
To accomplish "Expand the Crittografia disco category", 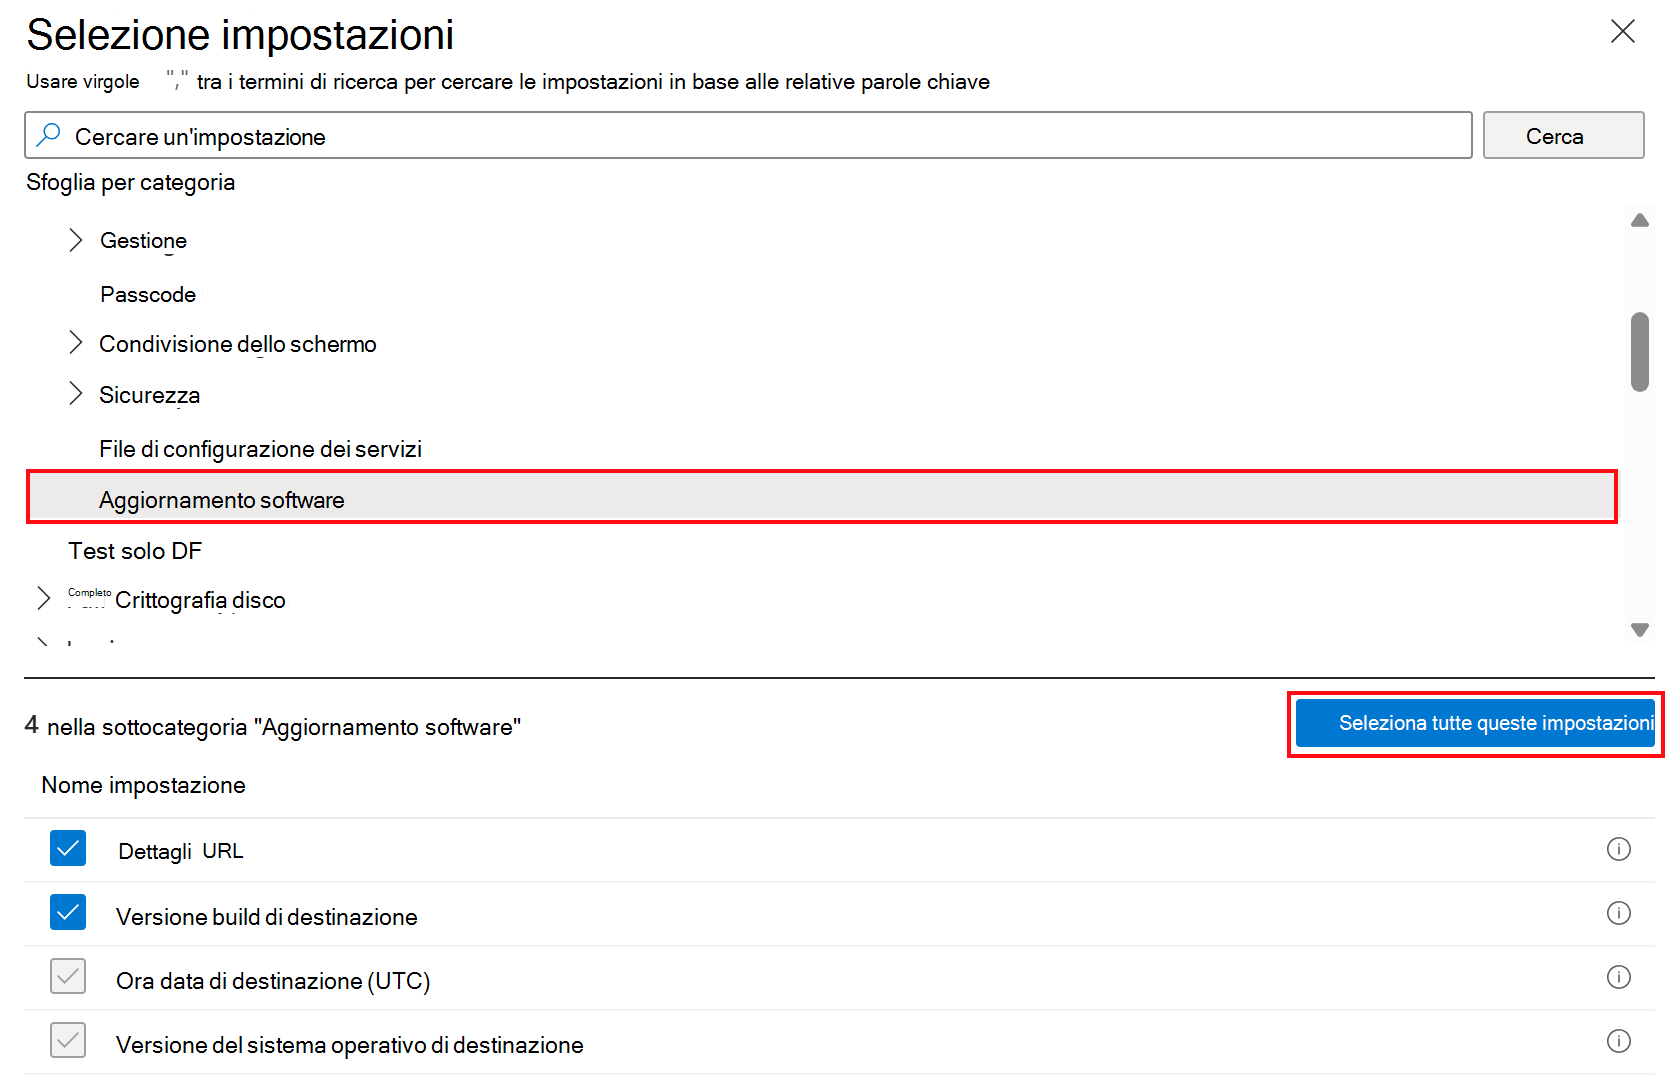I will point(43,598).
